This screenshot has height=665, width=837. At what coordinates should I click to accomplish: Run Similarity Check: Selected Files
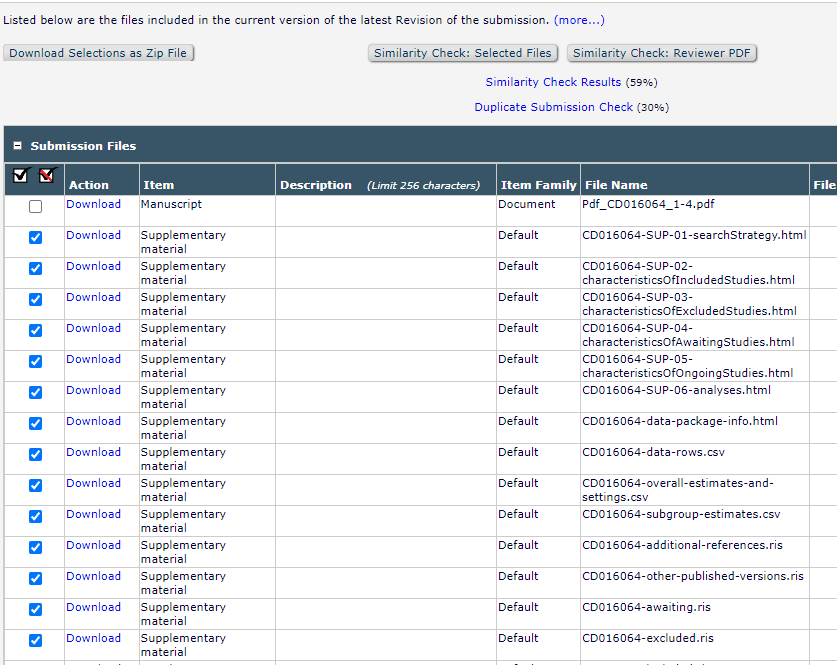(462, 53)
